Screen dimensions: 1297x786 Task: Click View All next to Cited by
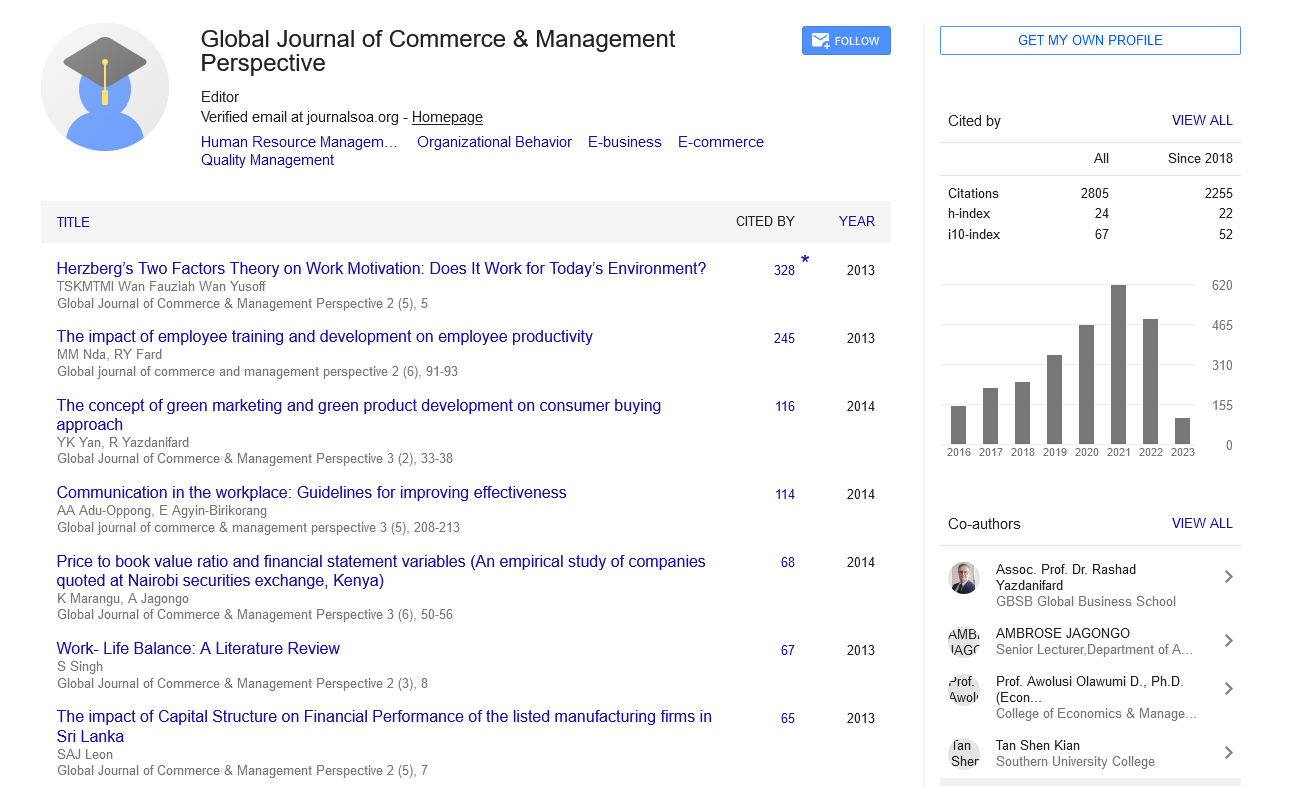coord(1202,121)
